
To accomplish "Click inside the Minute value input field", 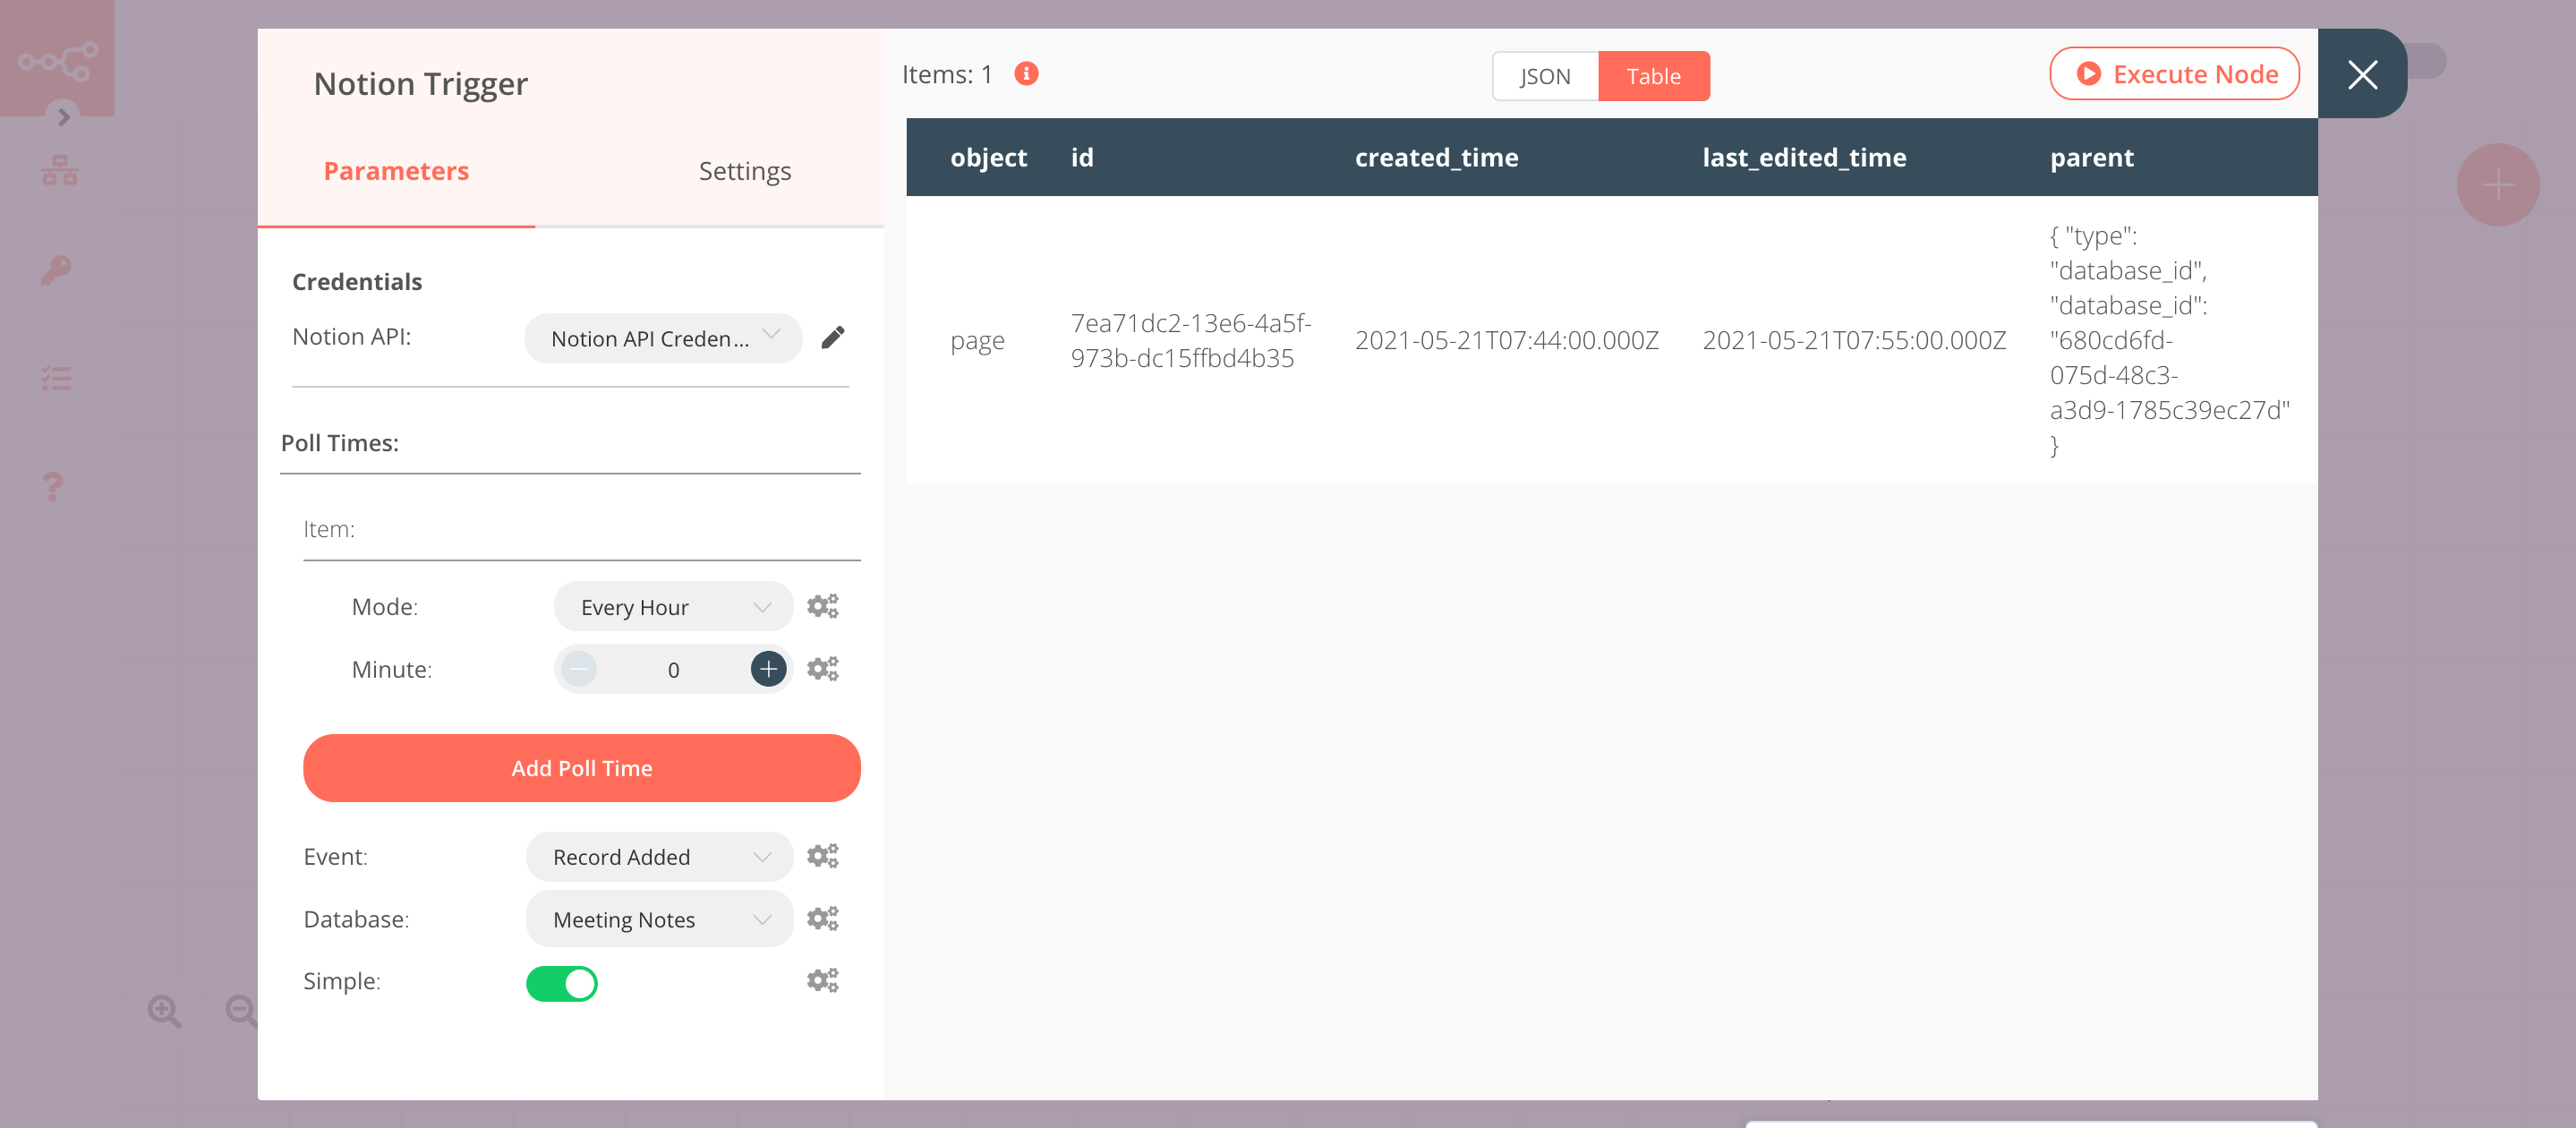I will [673, 668].
